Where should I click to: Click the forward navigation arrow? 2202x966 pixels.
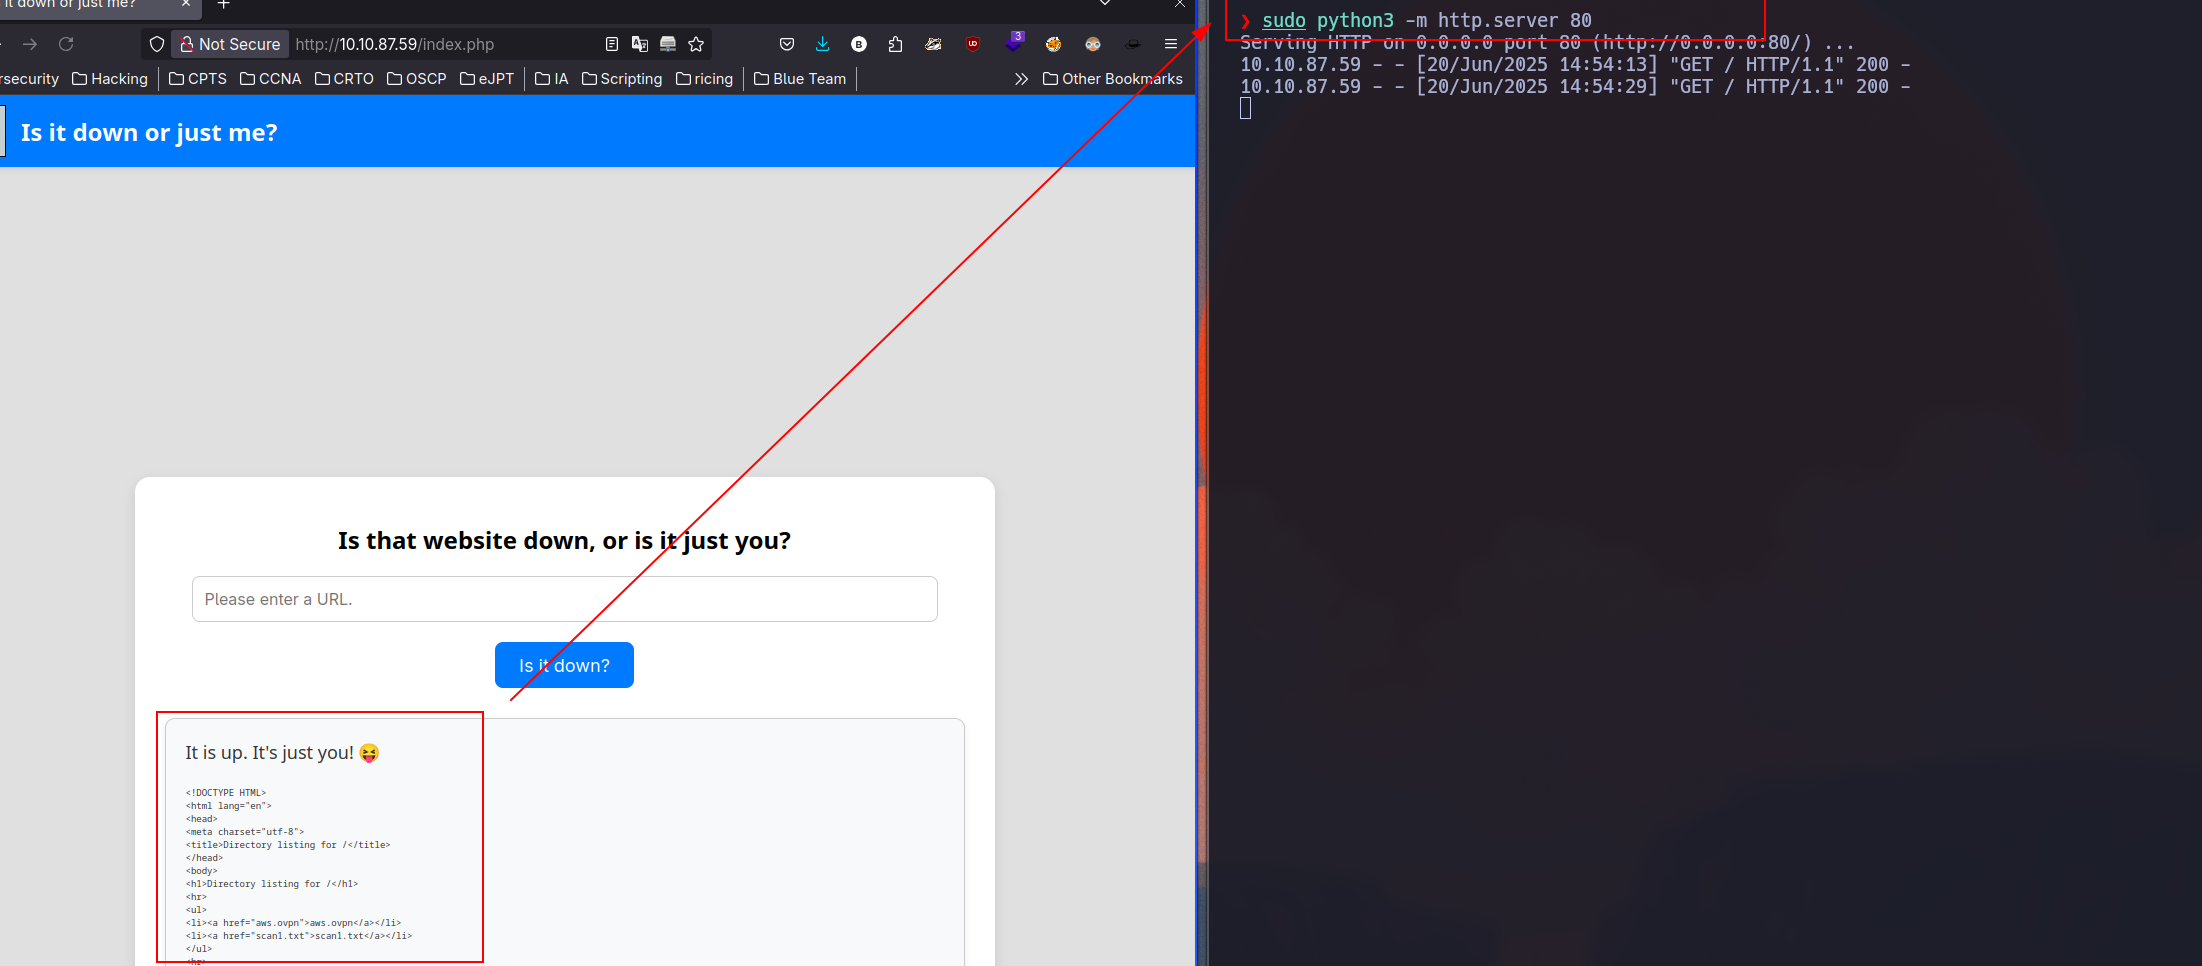[x=30, y=44]
